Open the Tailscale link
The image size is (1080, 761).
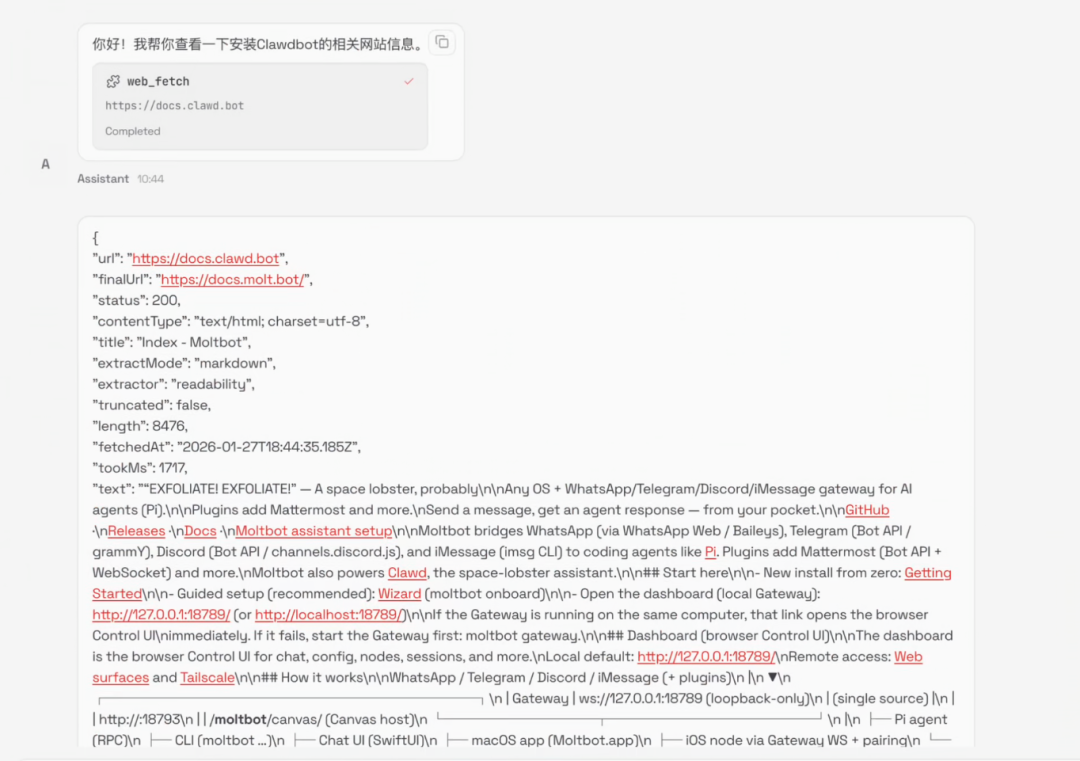pos(207,678)
